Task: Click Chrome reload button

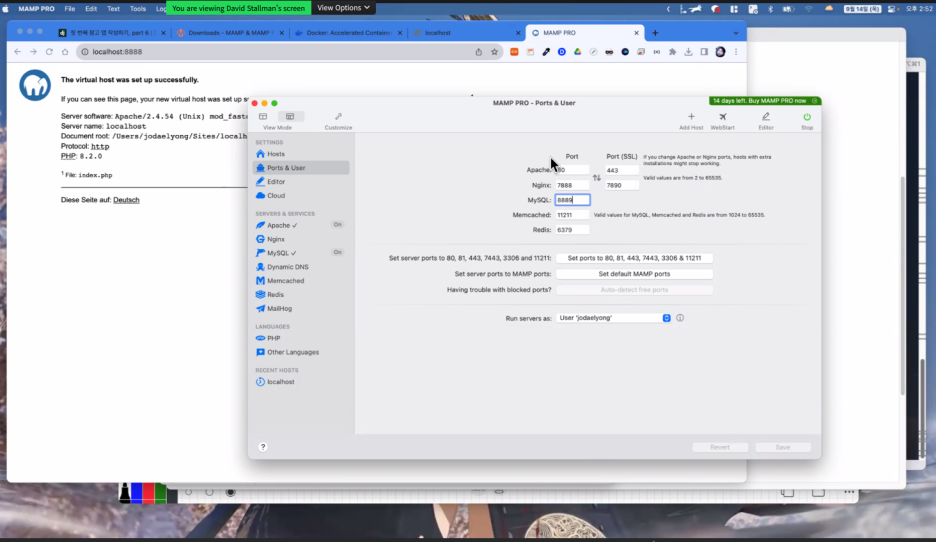Action: point(49,52)
